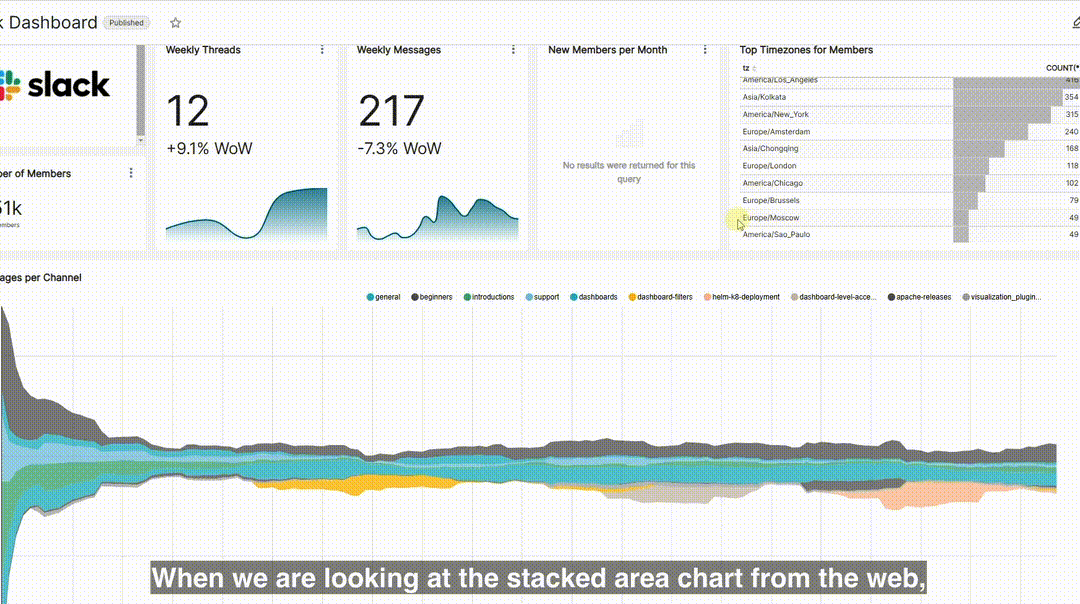Sort timezone table by COUNT column

point(1062,68)
